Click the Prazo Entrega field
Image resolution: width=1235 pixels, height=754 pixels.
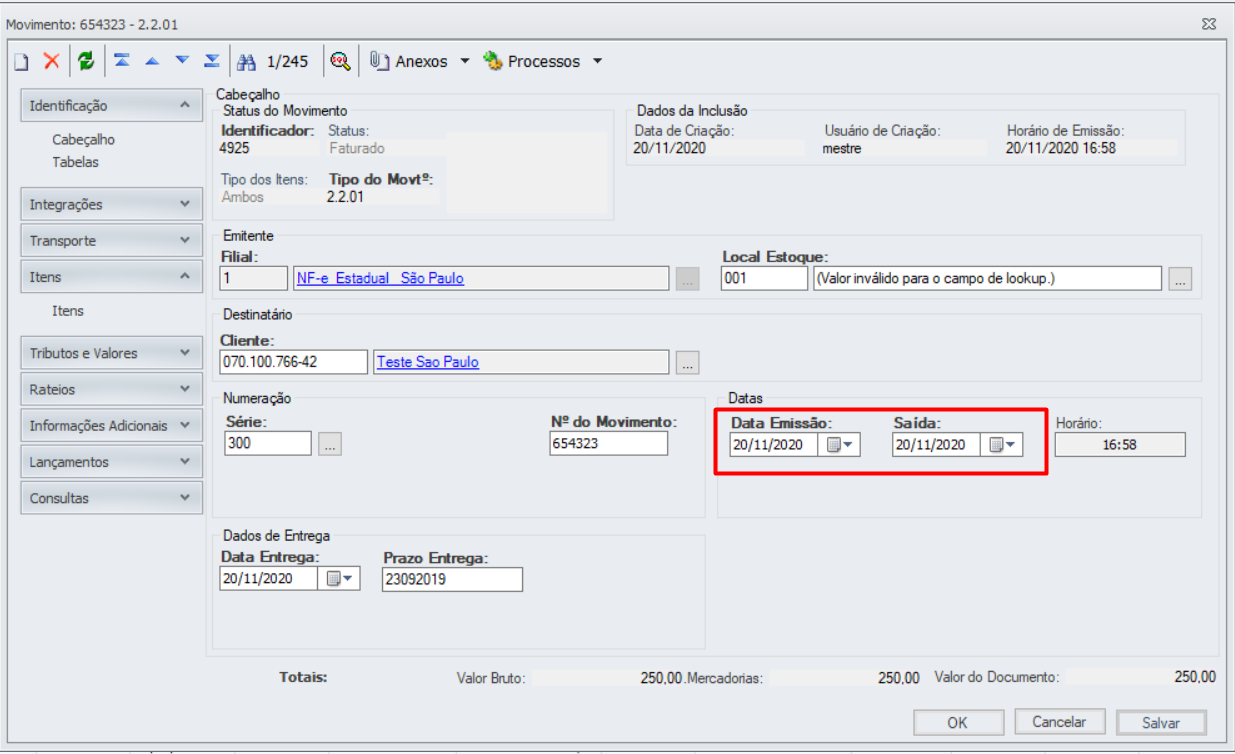tap(452, 579)
